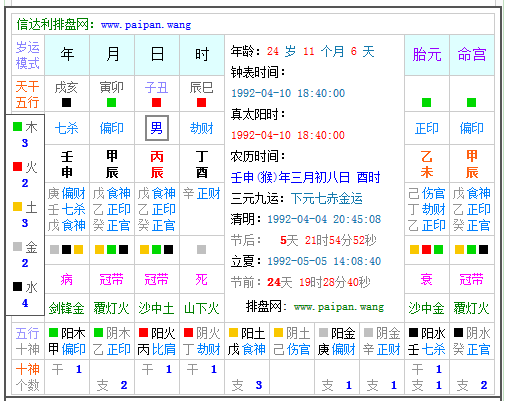Click 劫财 in the hour column

202,128
